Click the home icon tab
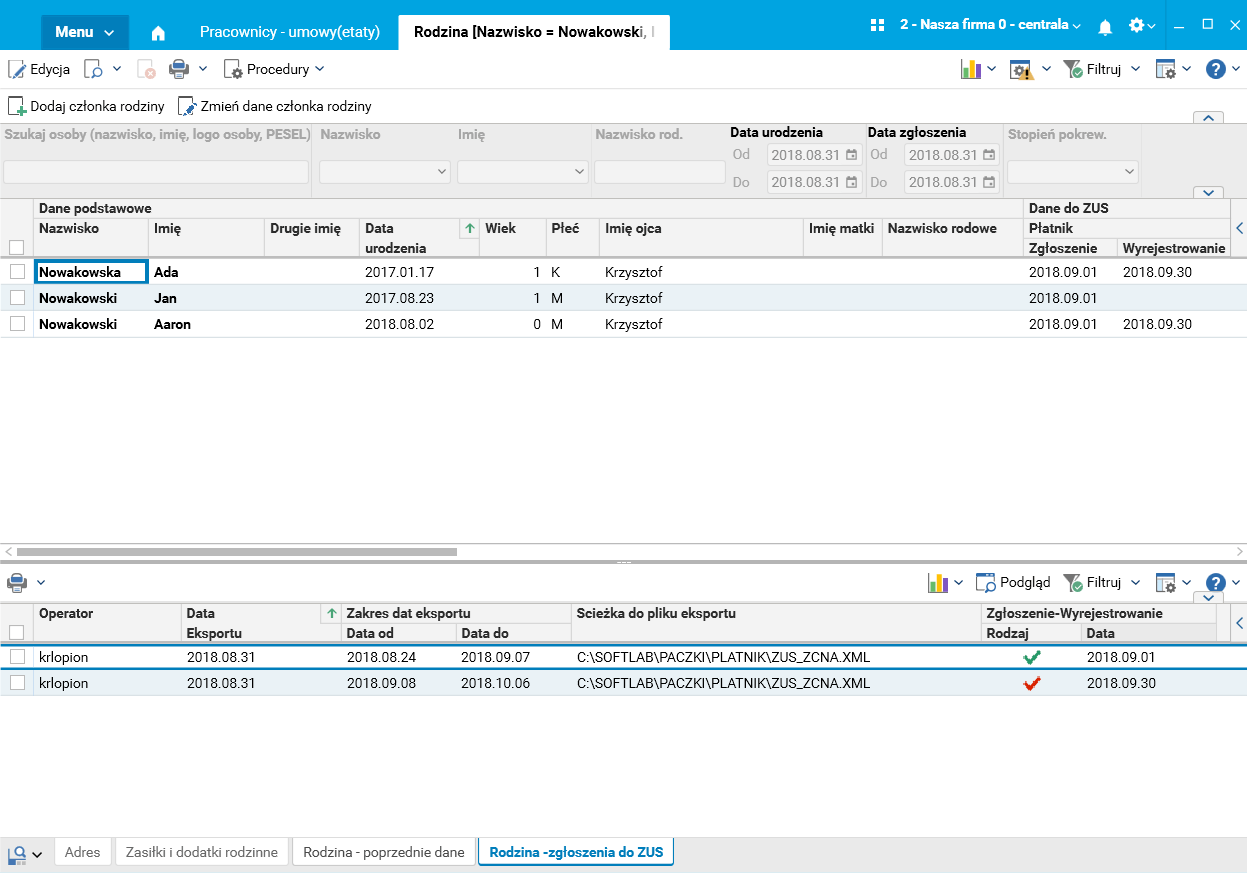This screenshot has width=1247, height=873. click(158, 32)
